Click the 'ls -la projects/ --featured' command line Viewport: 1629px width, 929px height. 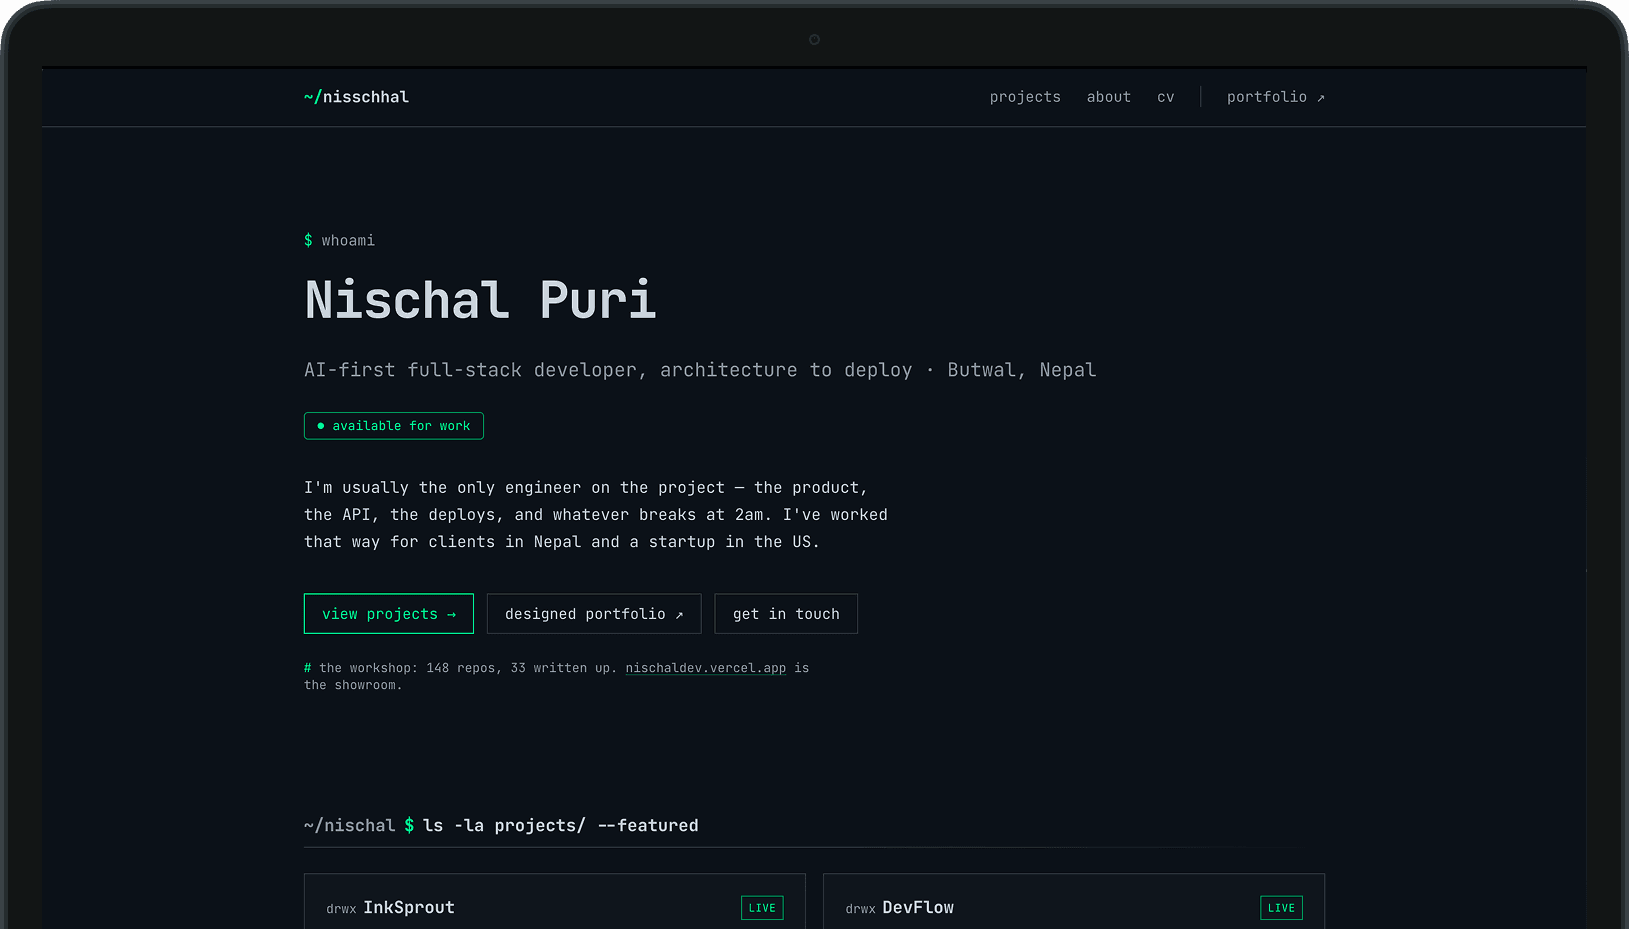[x=560, y=826]
